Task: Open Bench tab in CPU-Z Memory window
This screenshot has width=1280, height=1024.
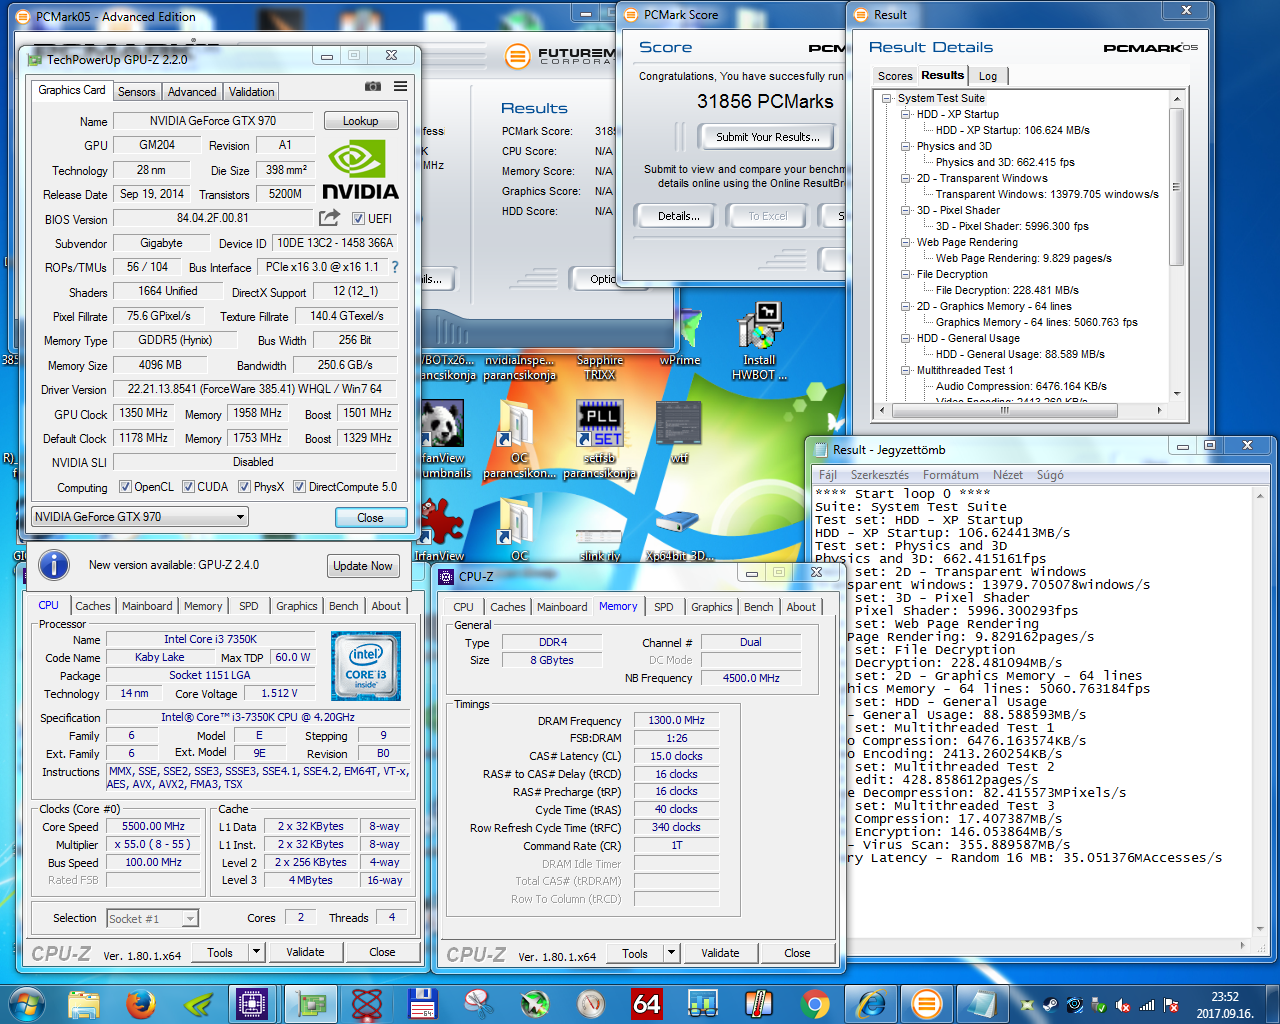Action: click(758, 607)
